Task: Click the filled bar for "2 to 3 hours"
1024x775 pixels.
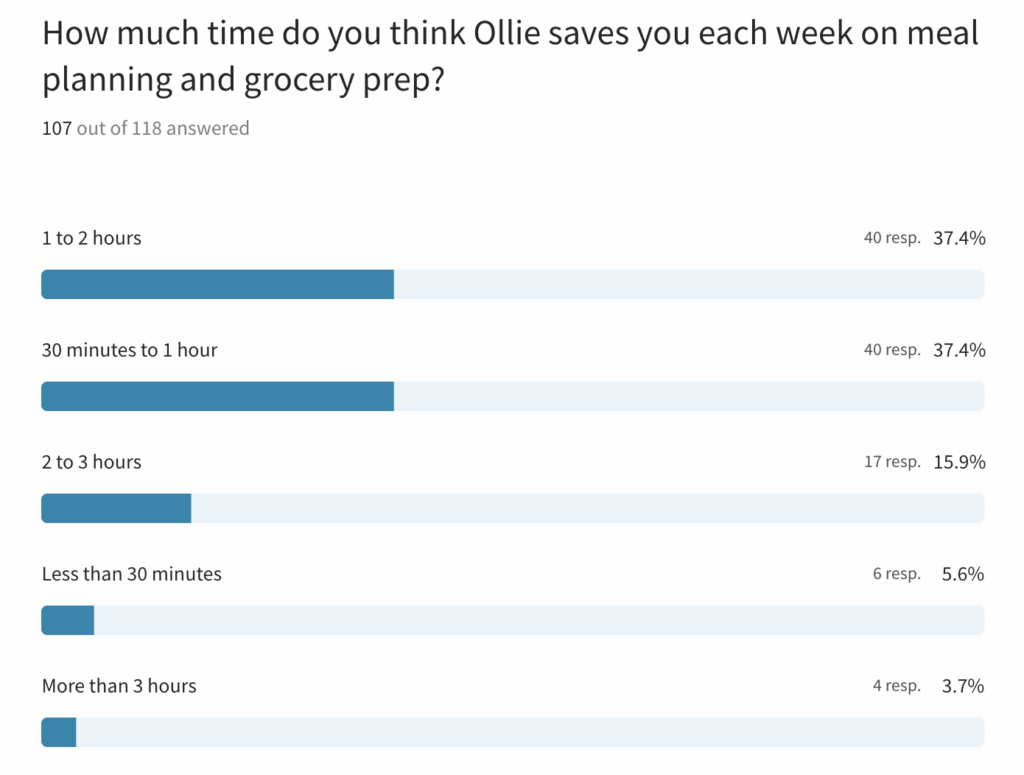Action: click(x=116, y=509)
